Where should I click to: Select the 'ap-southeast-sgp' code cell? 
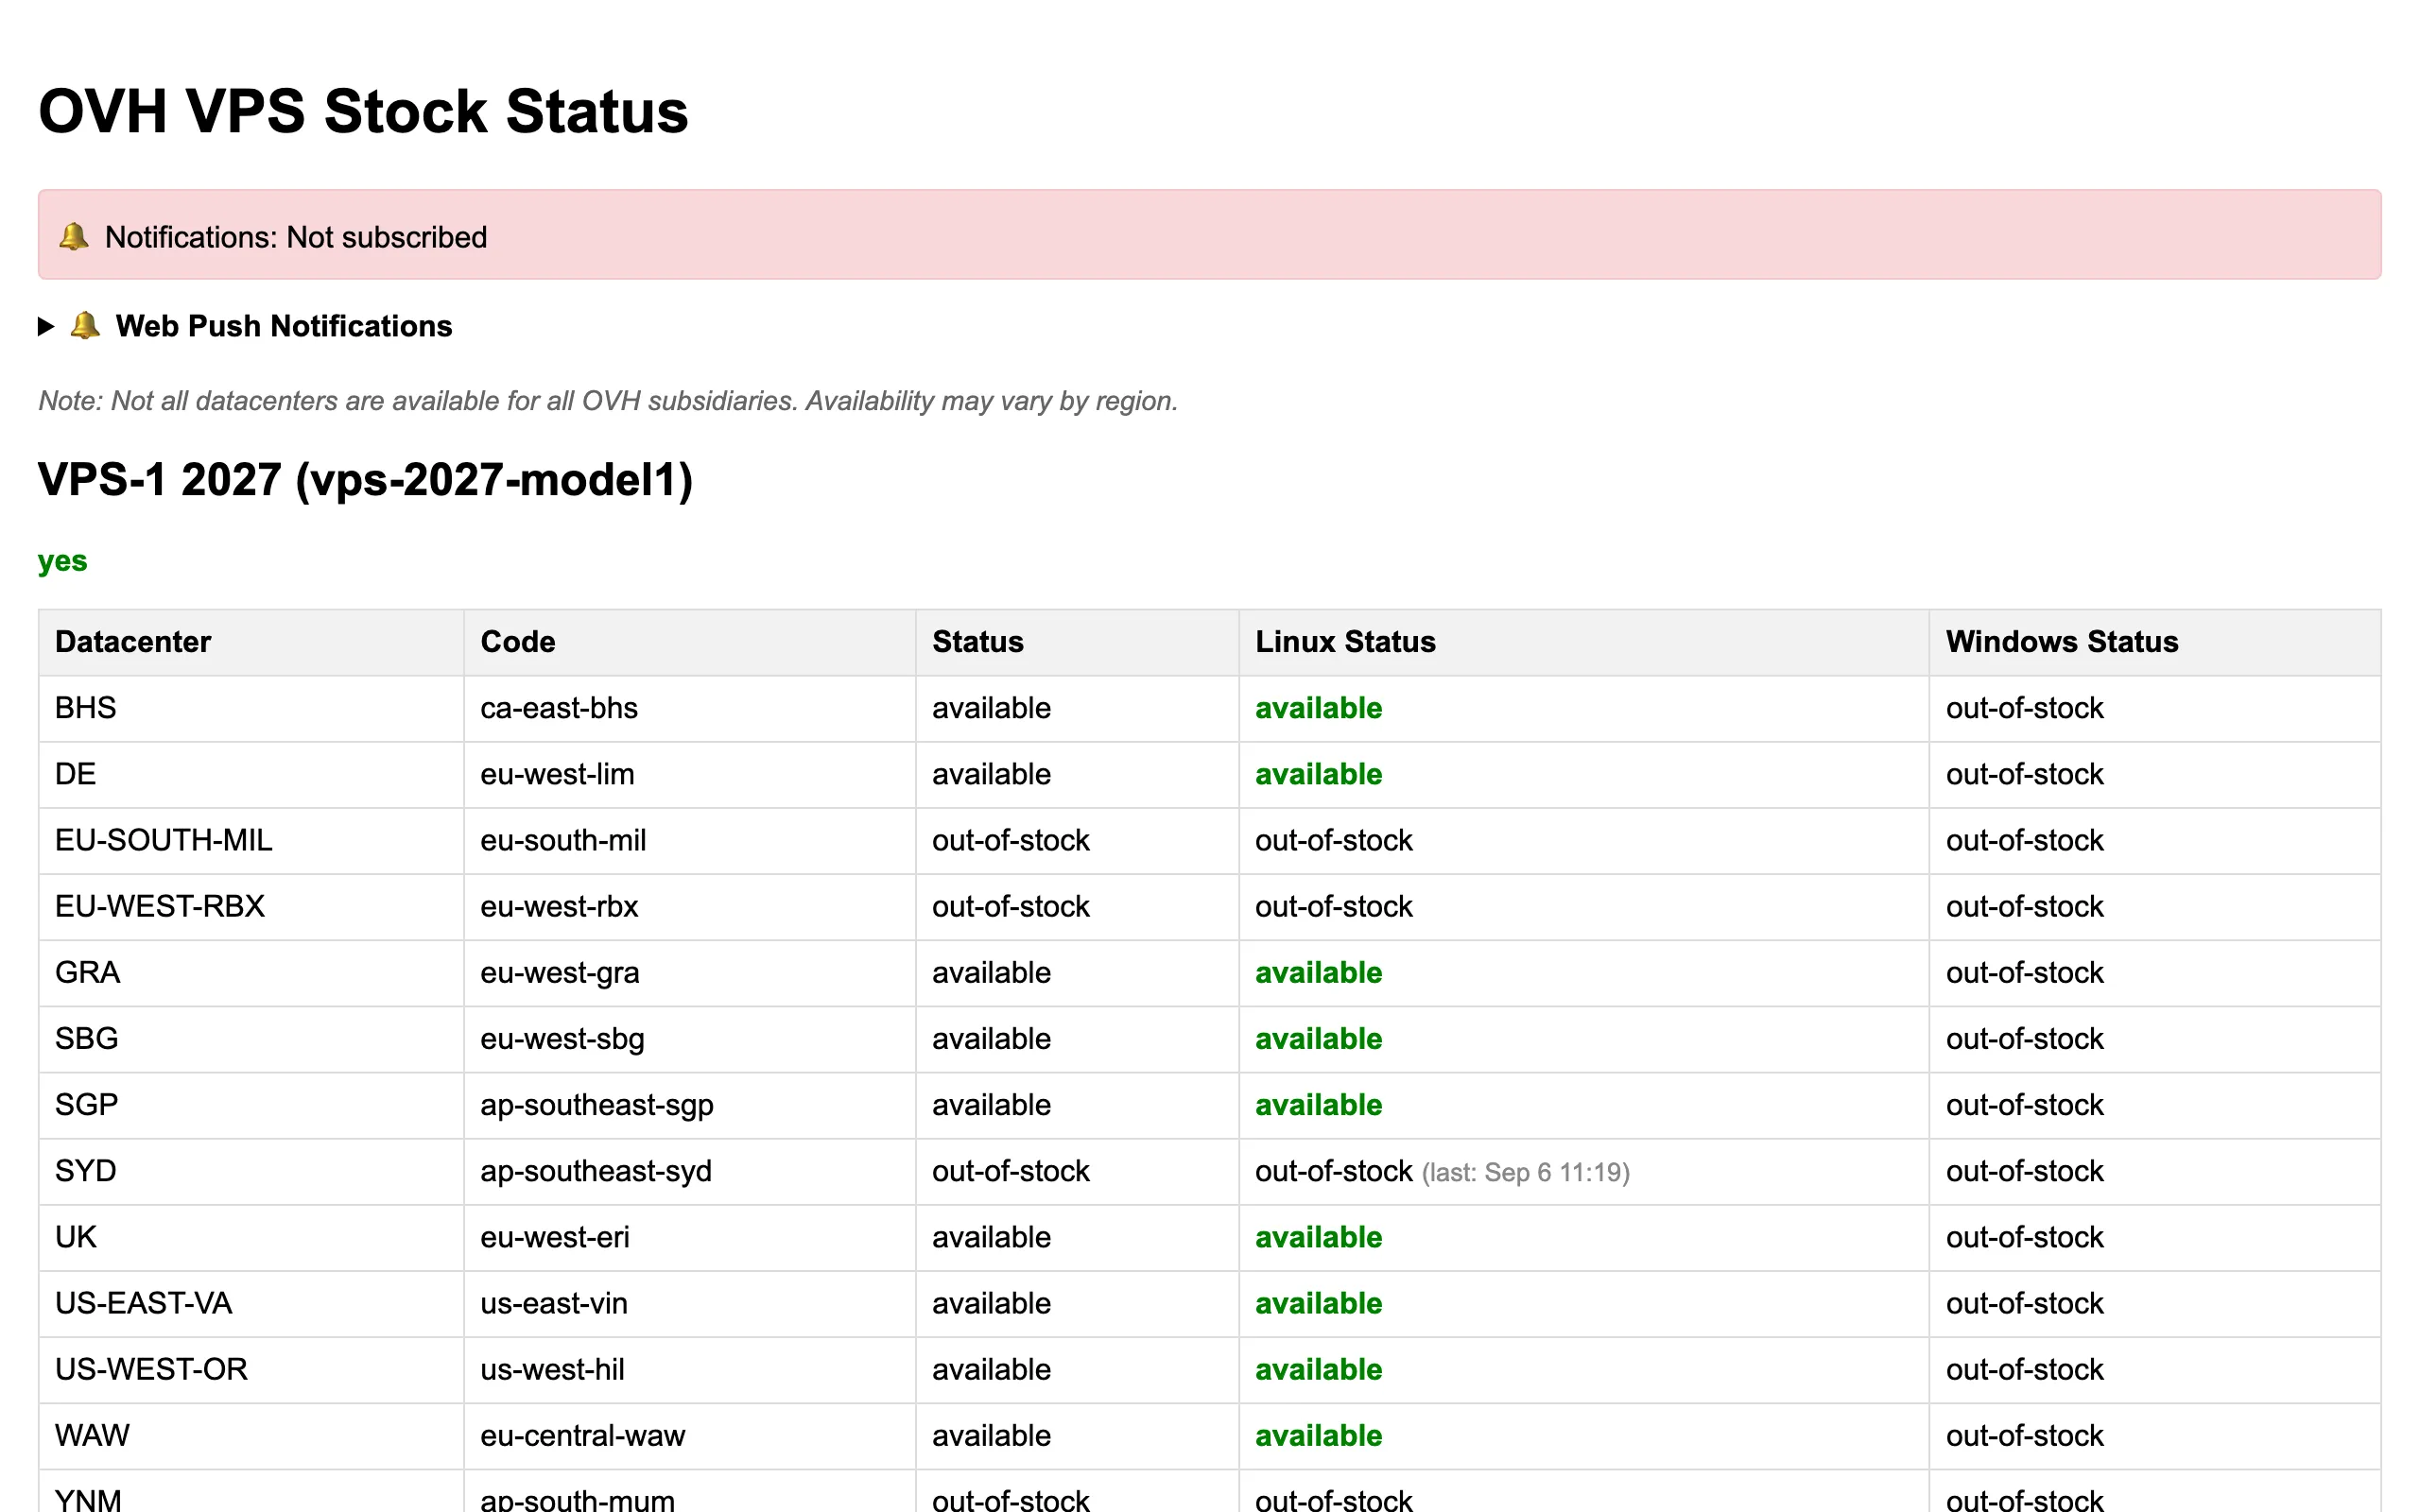pos(689,1104)
